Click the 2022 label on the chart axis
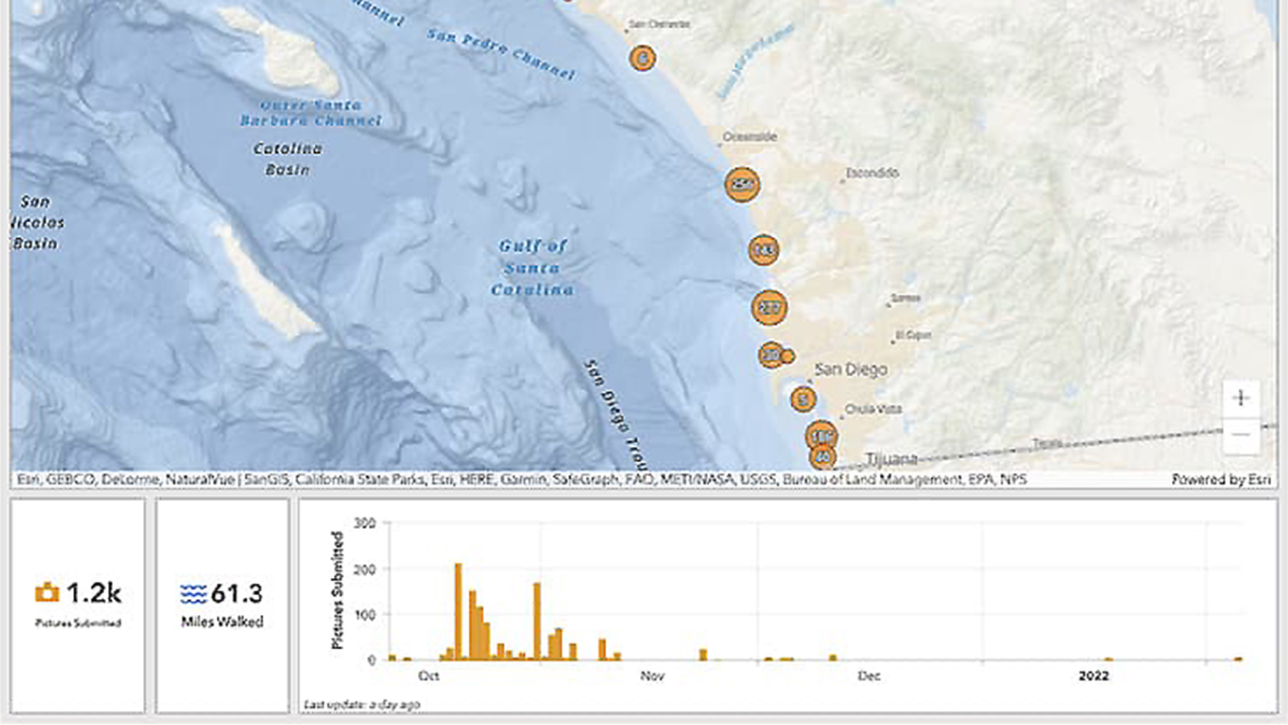1288x725 pixels. [1094, 677]
